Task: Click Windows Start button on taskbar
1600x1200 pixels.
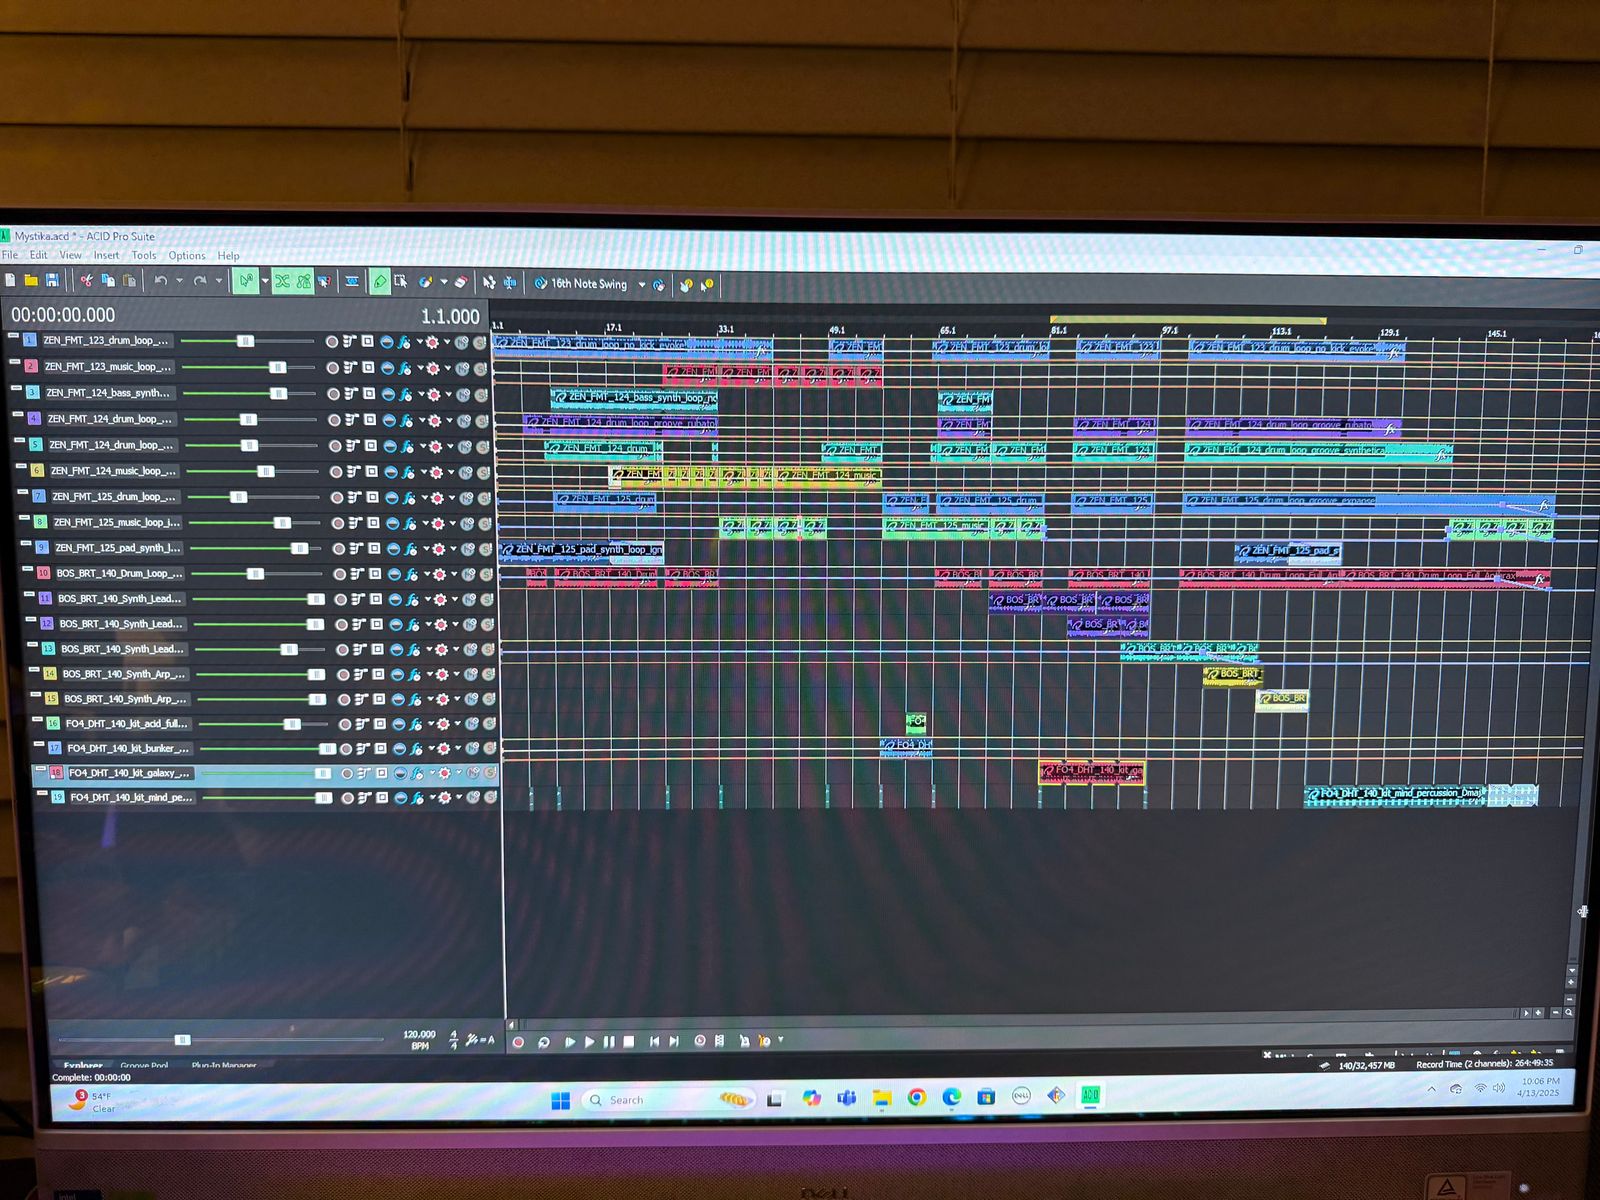Action: click(x=560, y=1100)
